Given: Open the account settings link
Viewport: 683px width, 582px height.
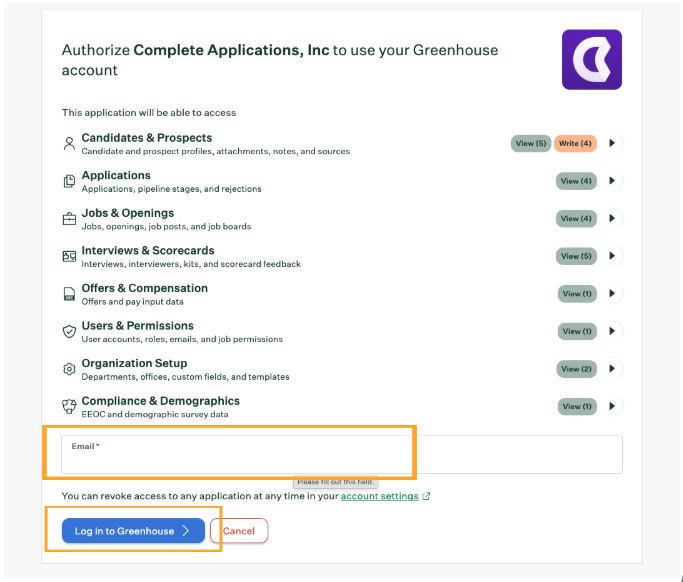Looking at the screenshot, I should 379,496.
